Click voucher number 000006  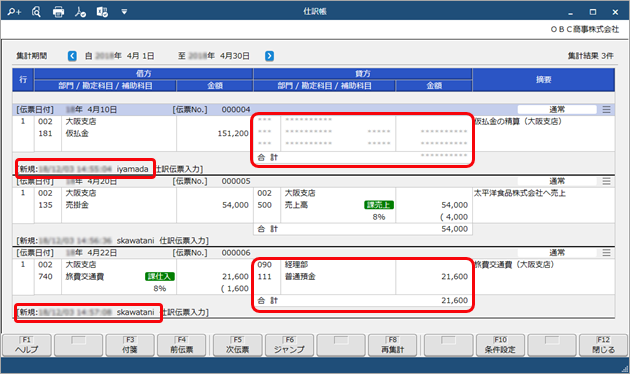coord(236,253)
